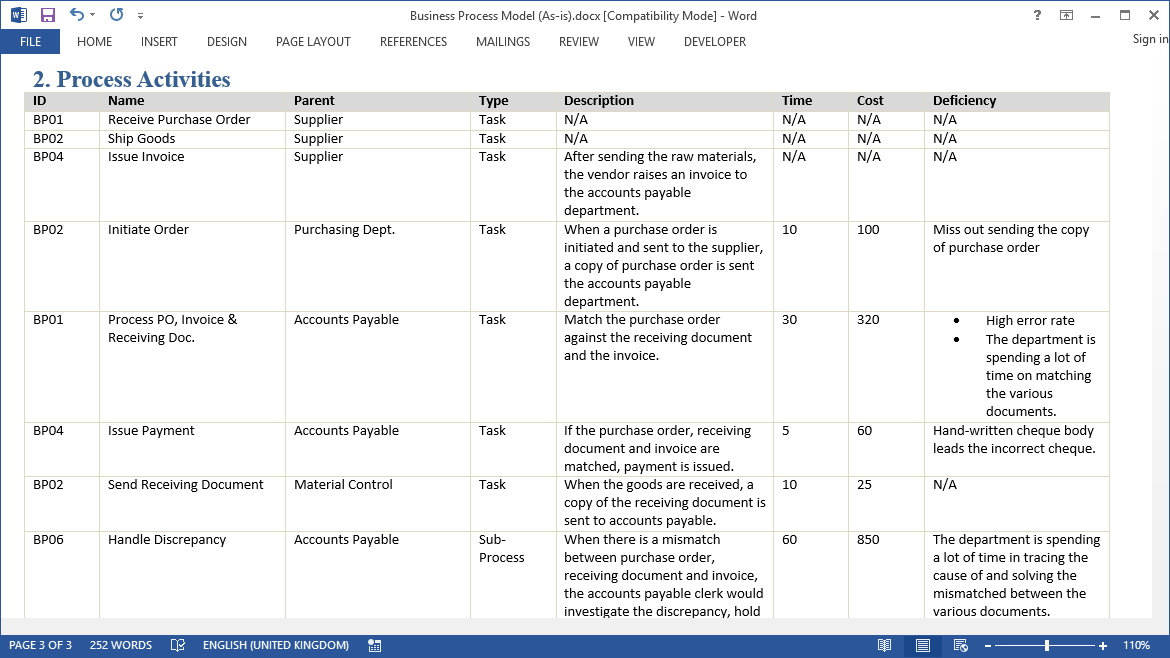This screenshot has height=658, width=1170.
Task: Switch to Web Layout view
Action: point(960,645)
